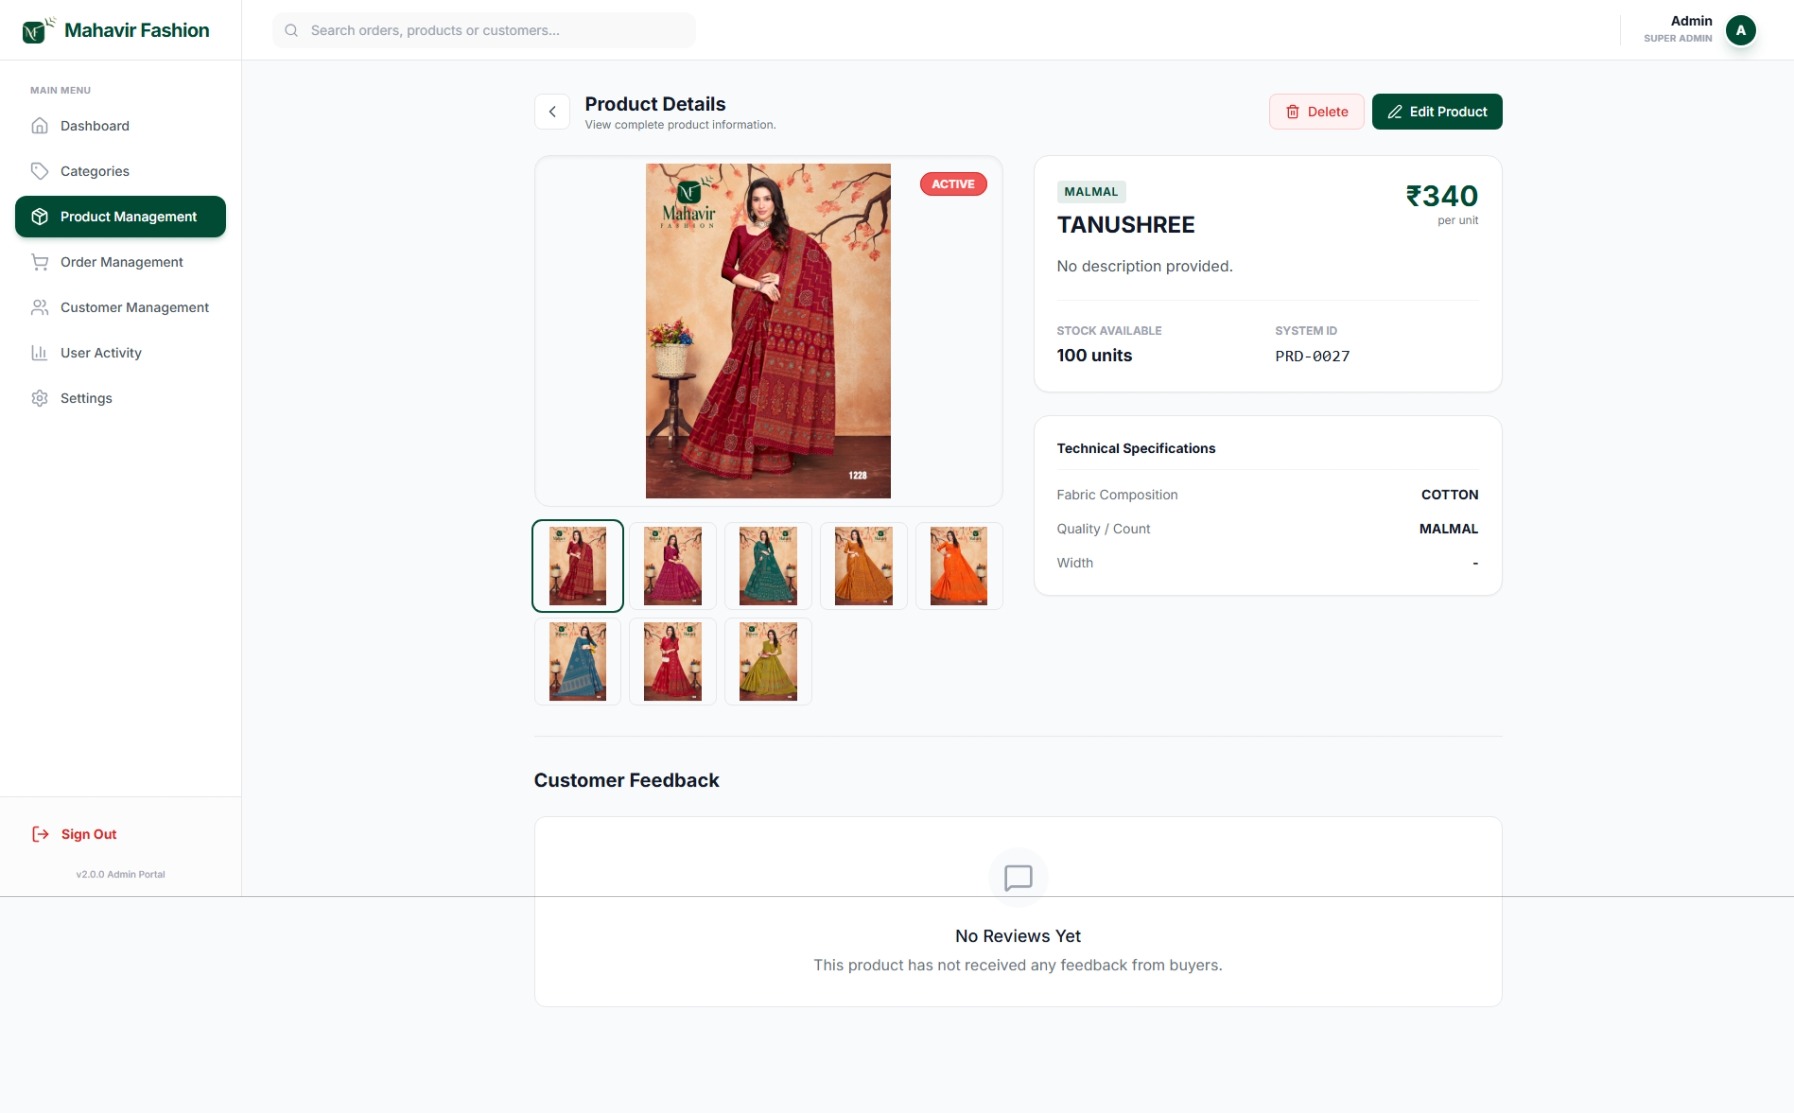Image resolution: width=1794 pixels, height=1113 pixels.
Task: Click the Settings gear icon
Action: 40,398
